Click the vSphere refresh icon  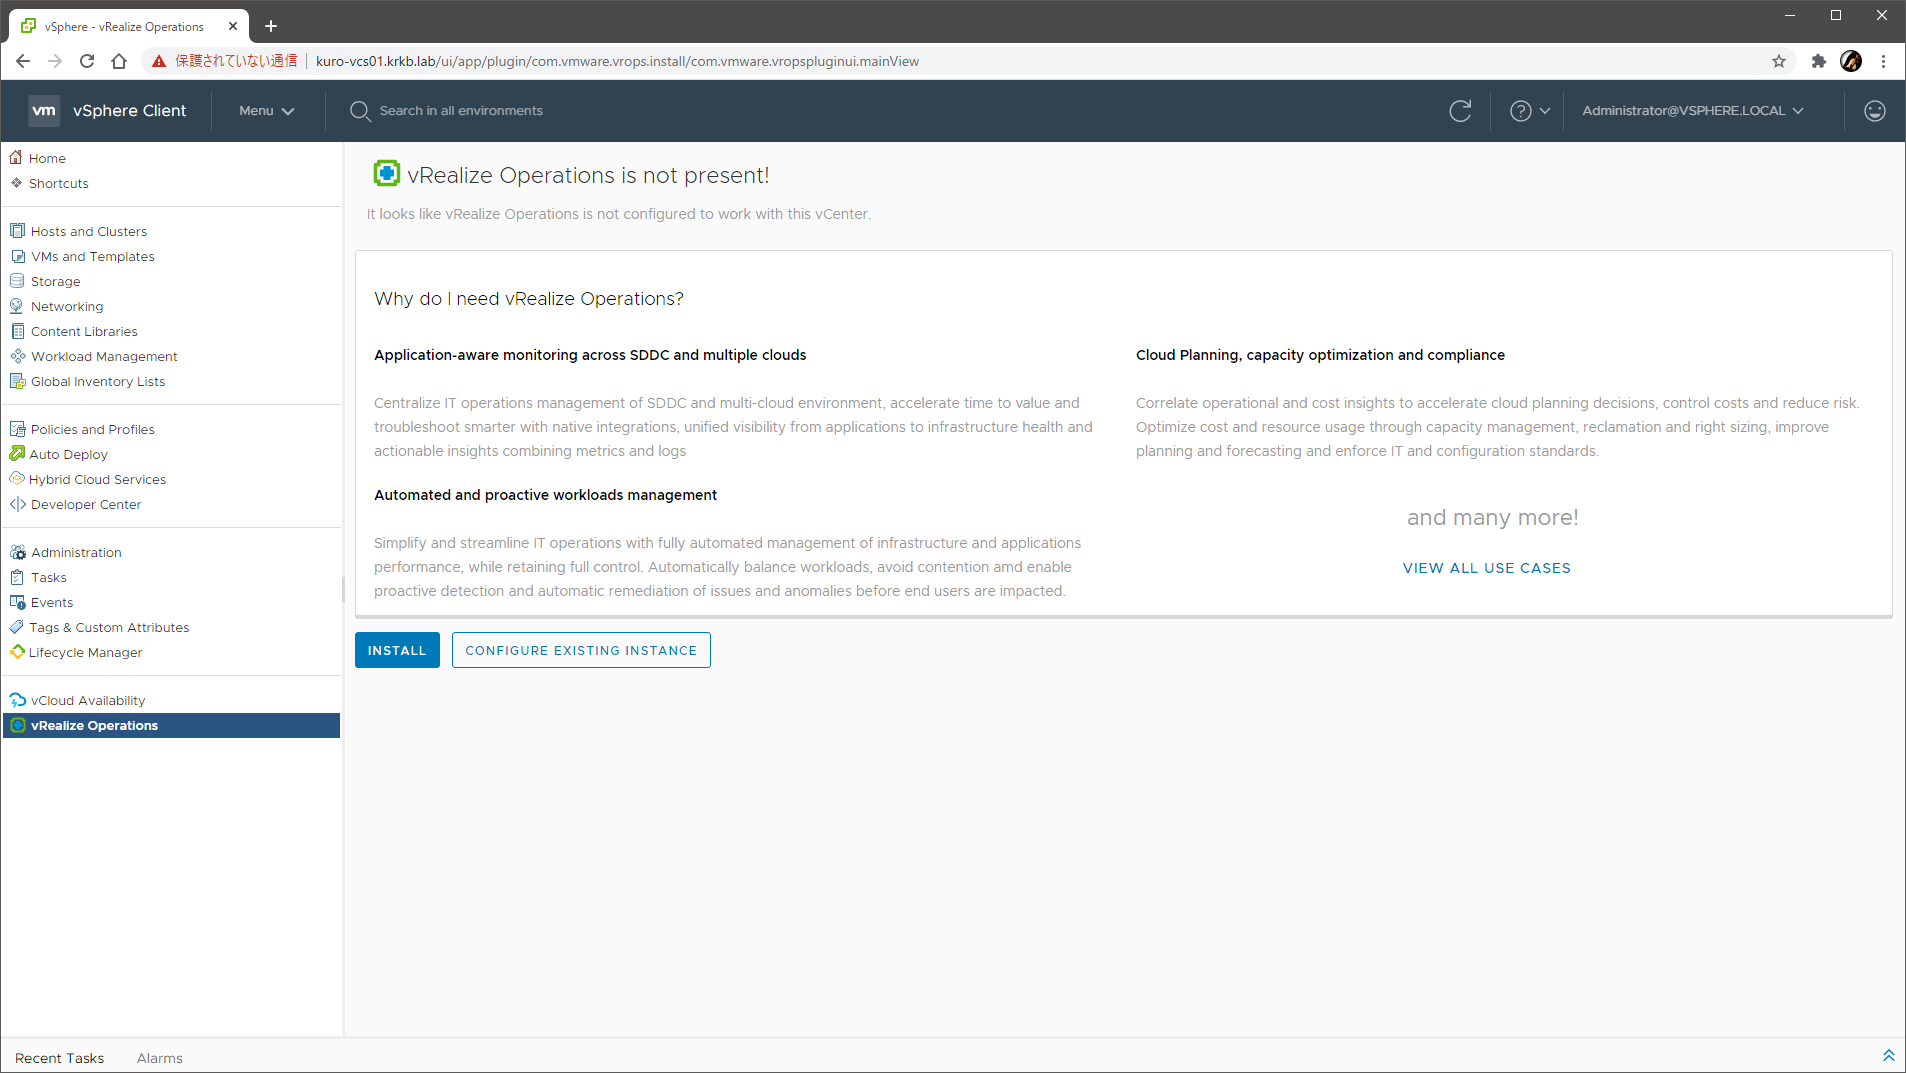click(x=1460, y=111)
